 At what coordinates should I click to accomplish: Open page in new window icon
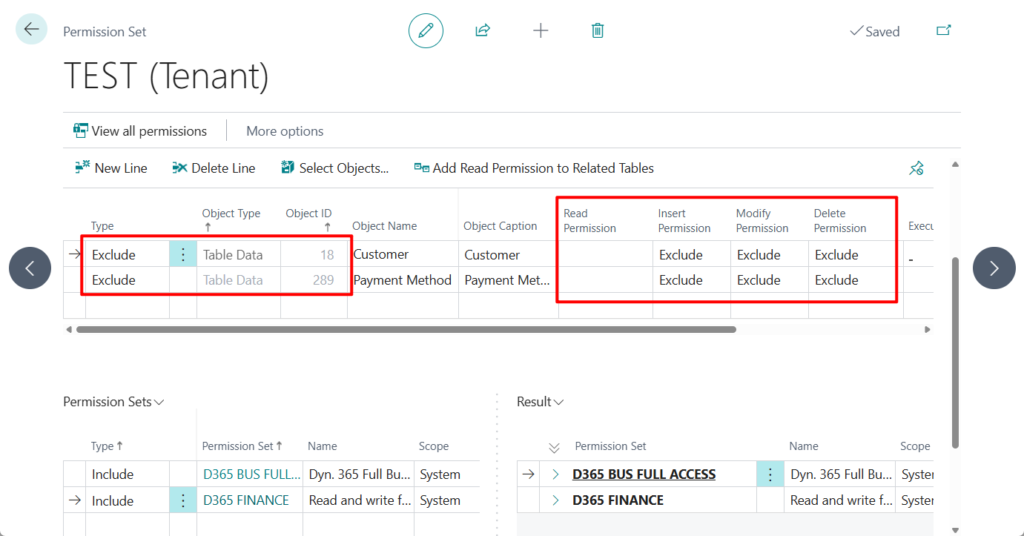pyautogui.click(x=943, y=31)
